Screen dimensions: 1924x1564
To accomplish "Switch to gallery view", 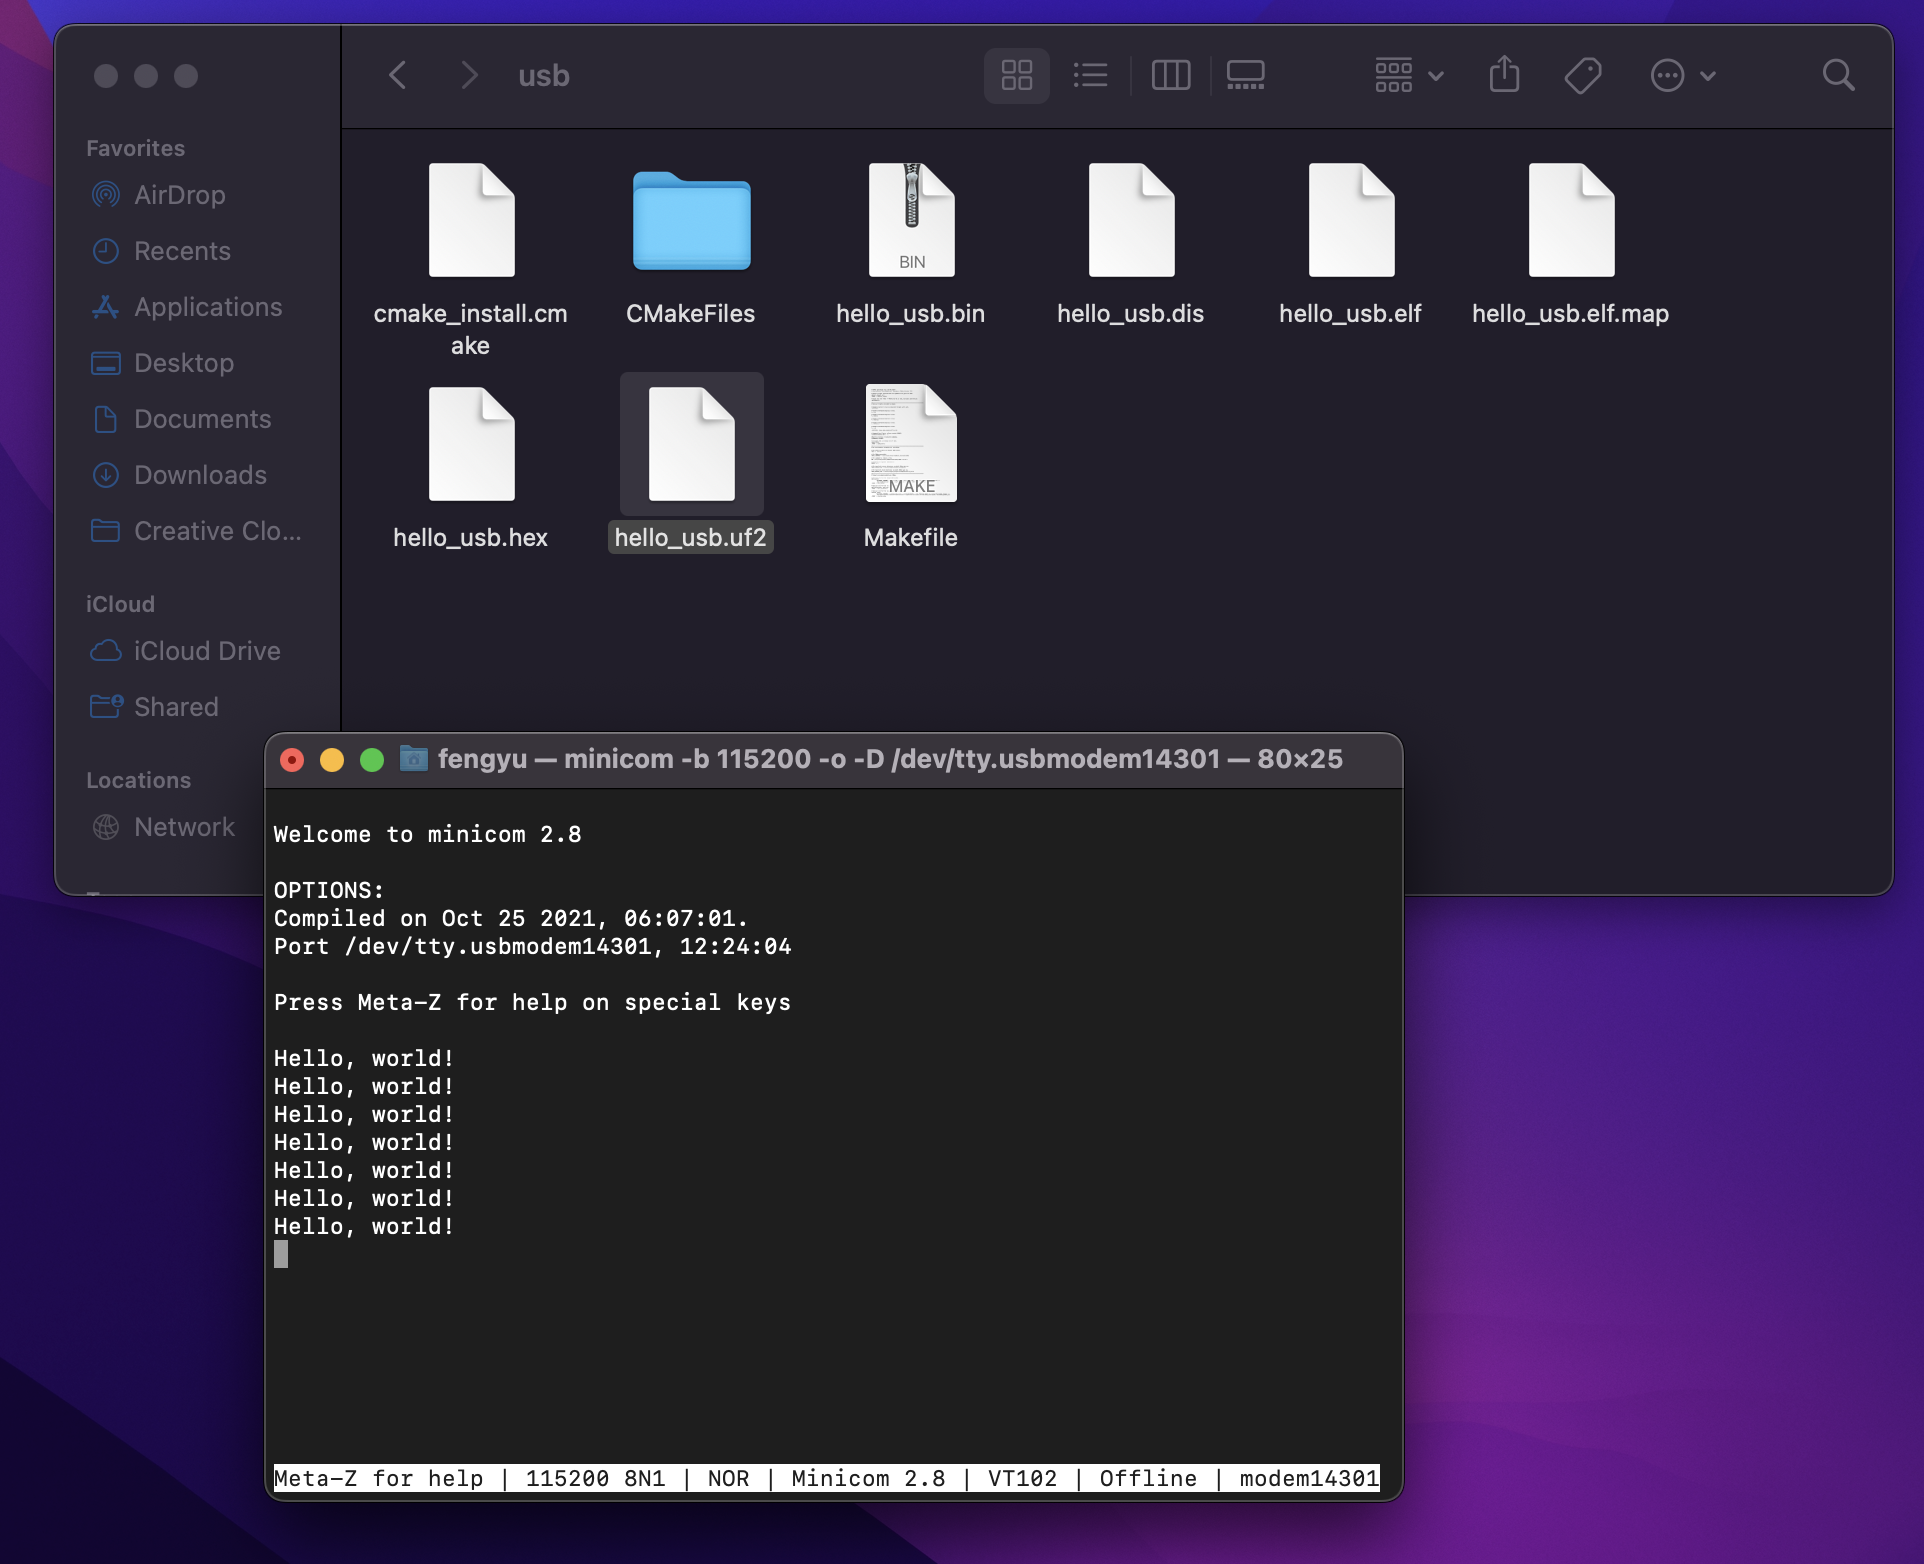I will (x=1245, y=75).
